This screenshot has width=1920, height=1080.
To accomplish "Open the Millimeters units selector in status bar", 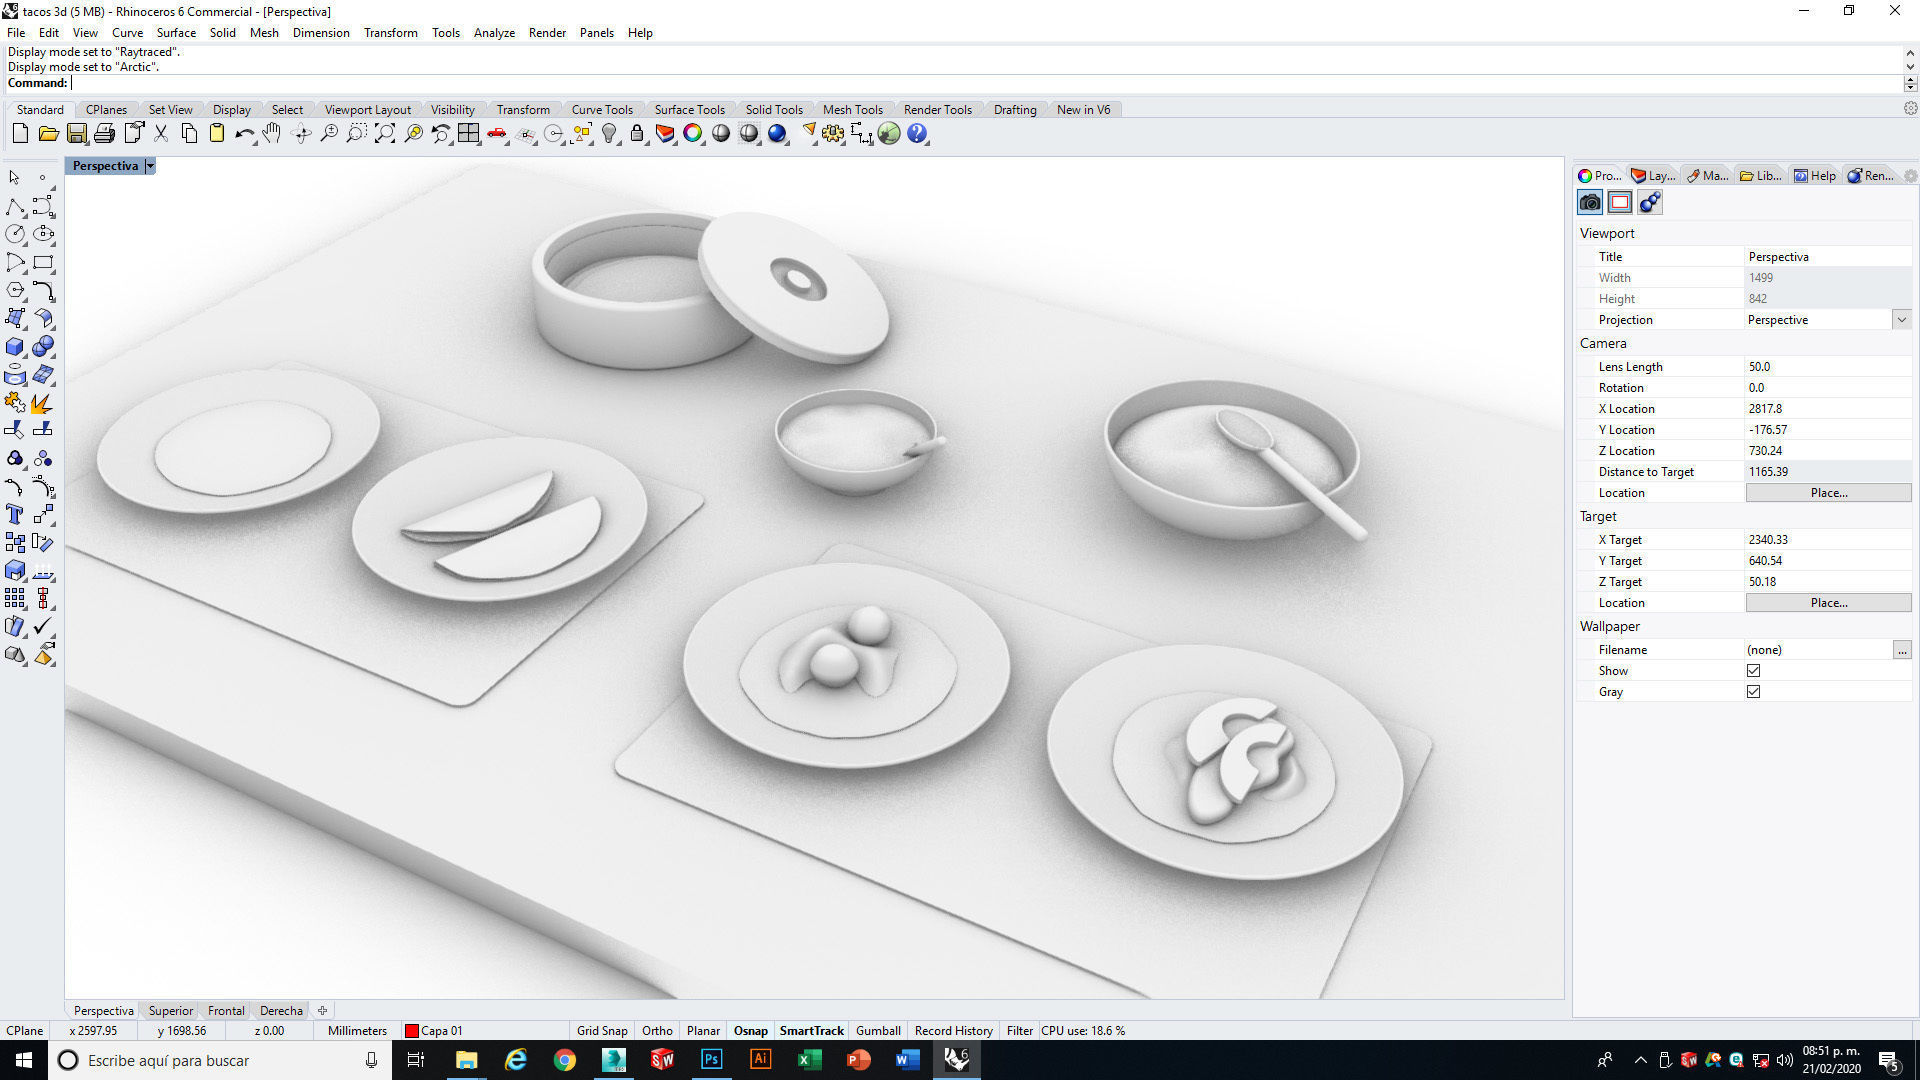I will click(357, 1031).
